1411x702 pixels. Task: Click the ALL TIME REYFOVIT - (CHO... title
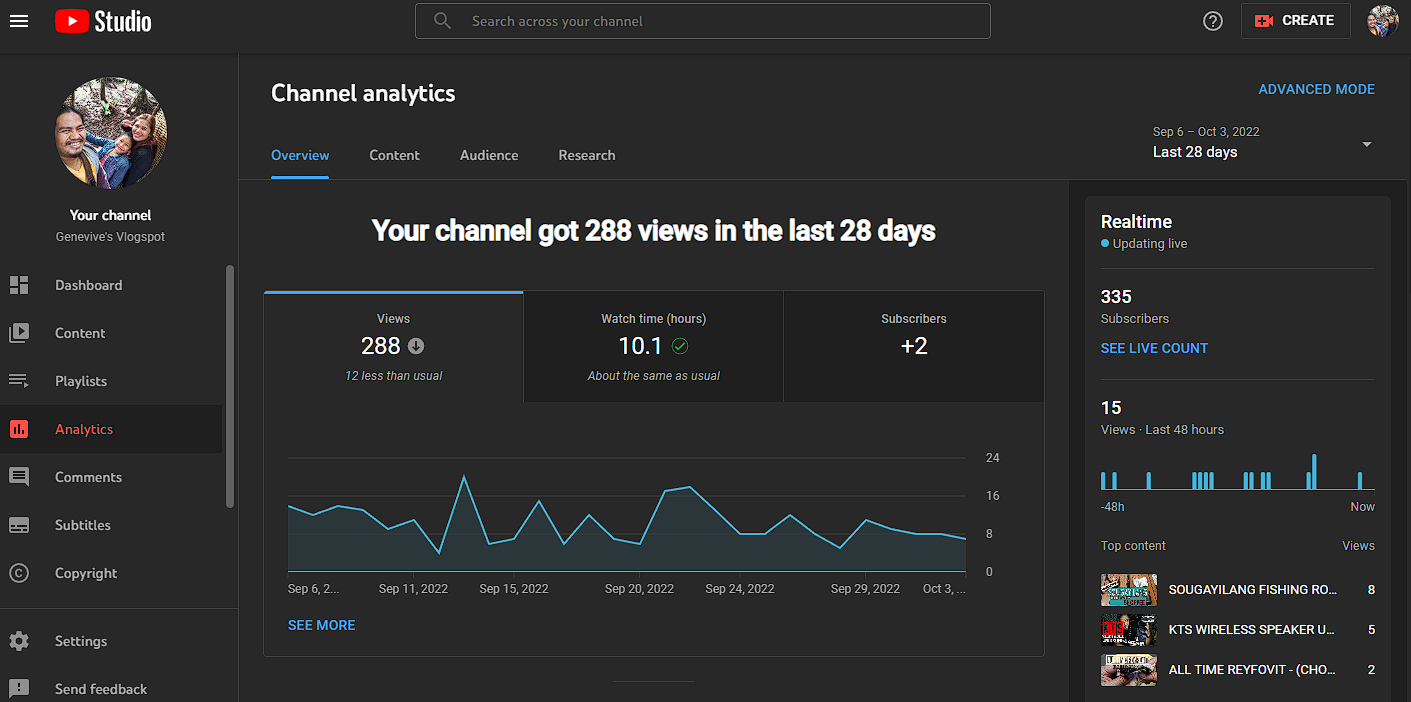click(1252, 670)
